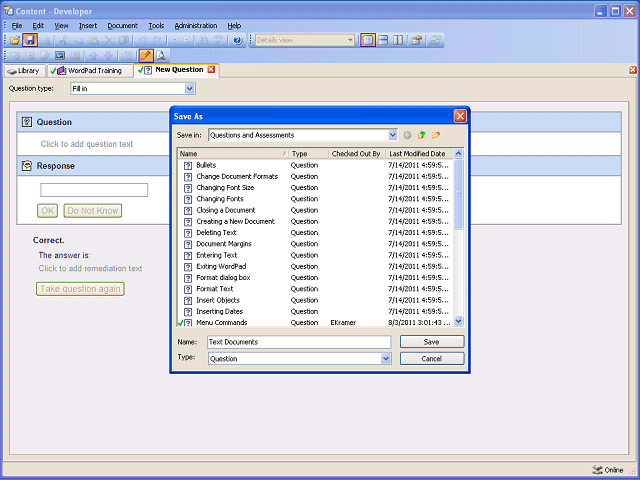
Task: Select Change Document Formats in list
Action: [313, 177]
